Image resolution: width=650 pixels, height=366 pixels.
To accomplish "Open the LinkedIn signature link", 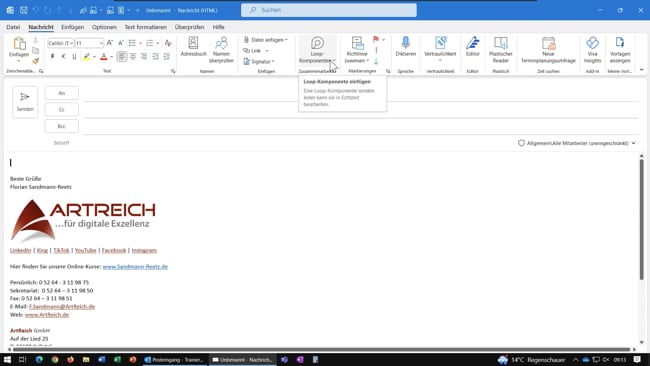I will click(x=20, y=250).
